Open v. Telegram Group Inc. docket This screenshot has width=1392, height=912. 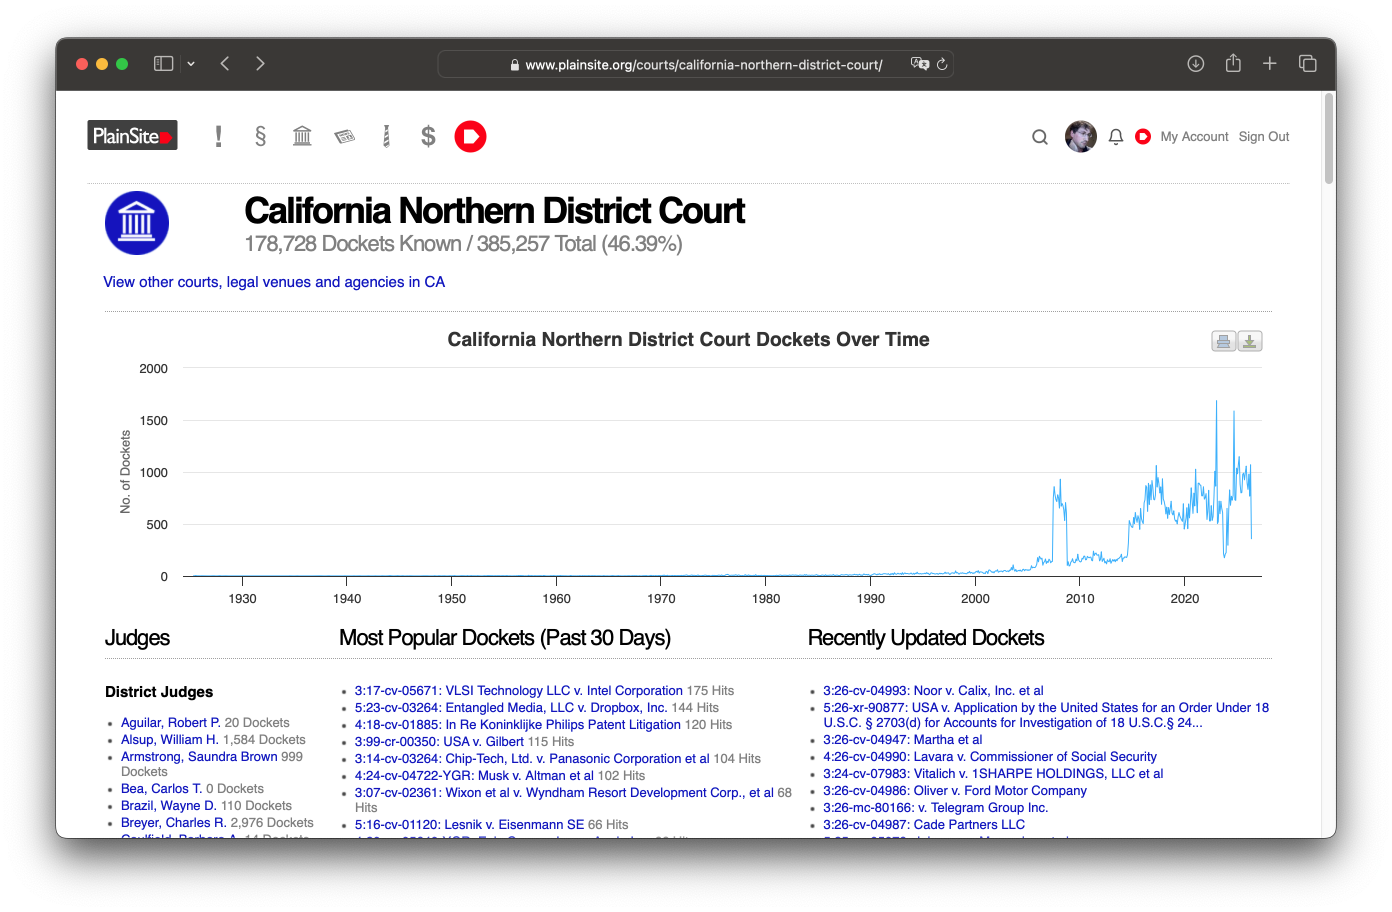point(936,808)
